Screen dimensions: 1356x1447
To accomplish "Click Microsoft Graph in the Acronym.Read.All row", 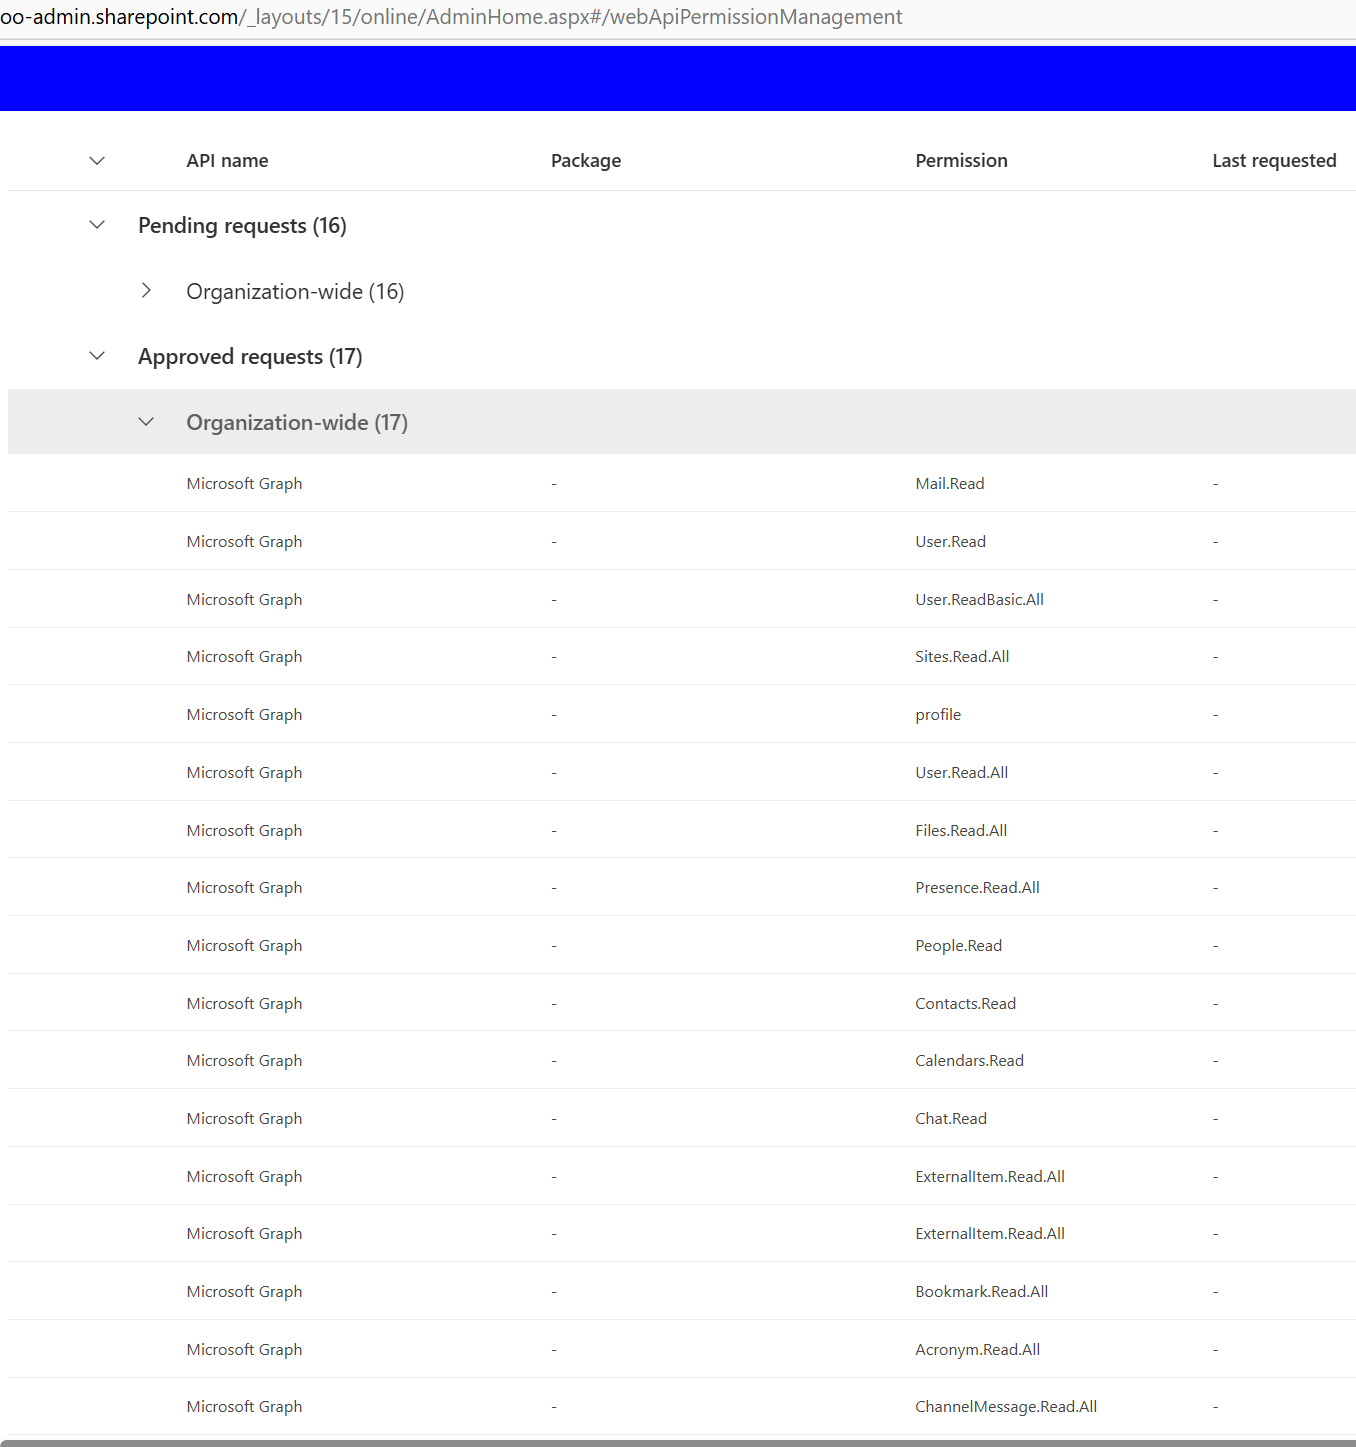I will pos(244,1349).
